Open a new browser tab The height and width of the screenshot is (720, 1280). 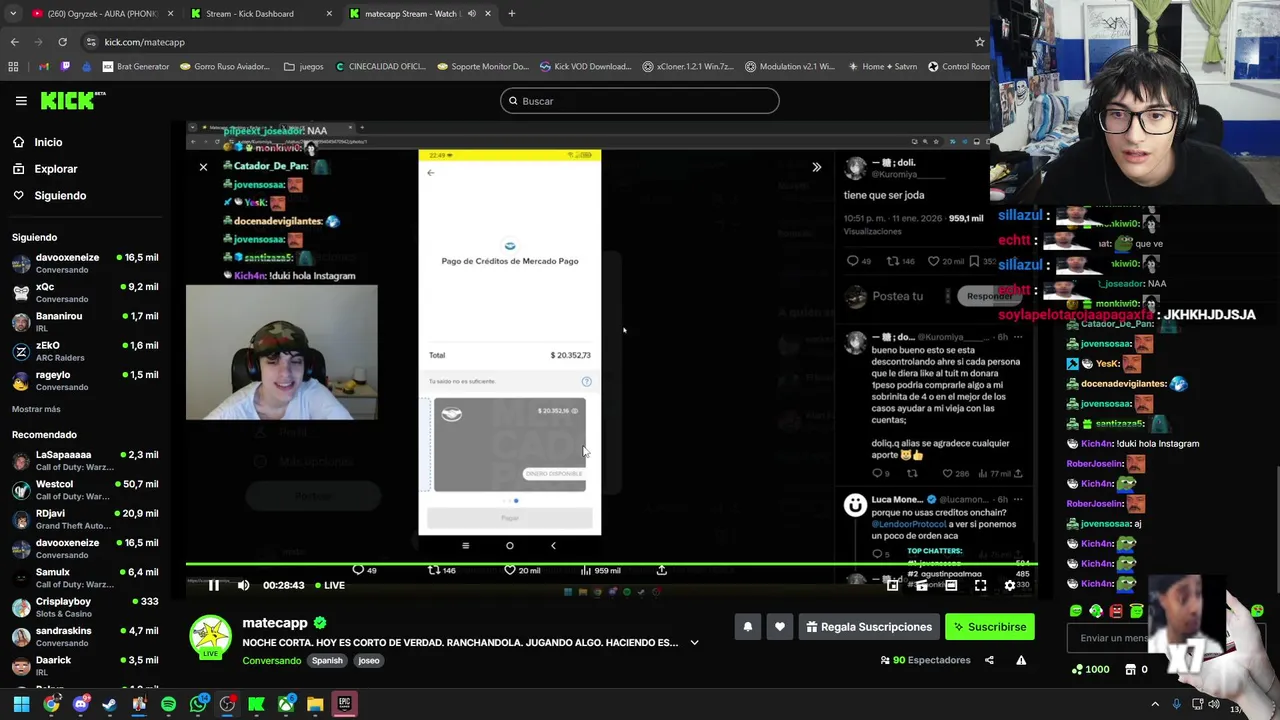511,14
